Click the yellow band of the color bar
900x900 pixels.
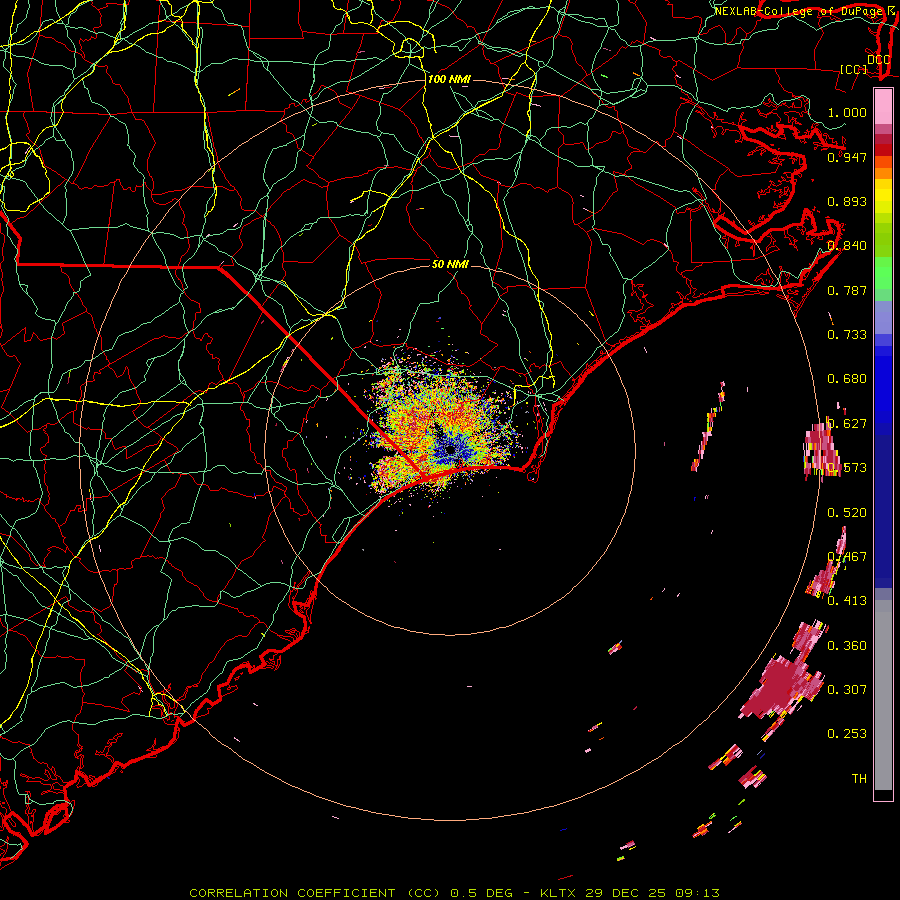(883, 196)
